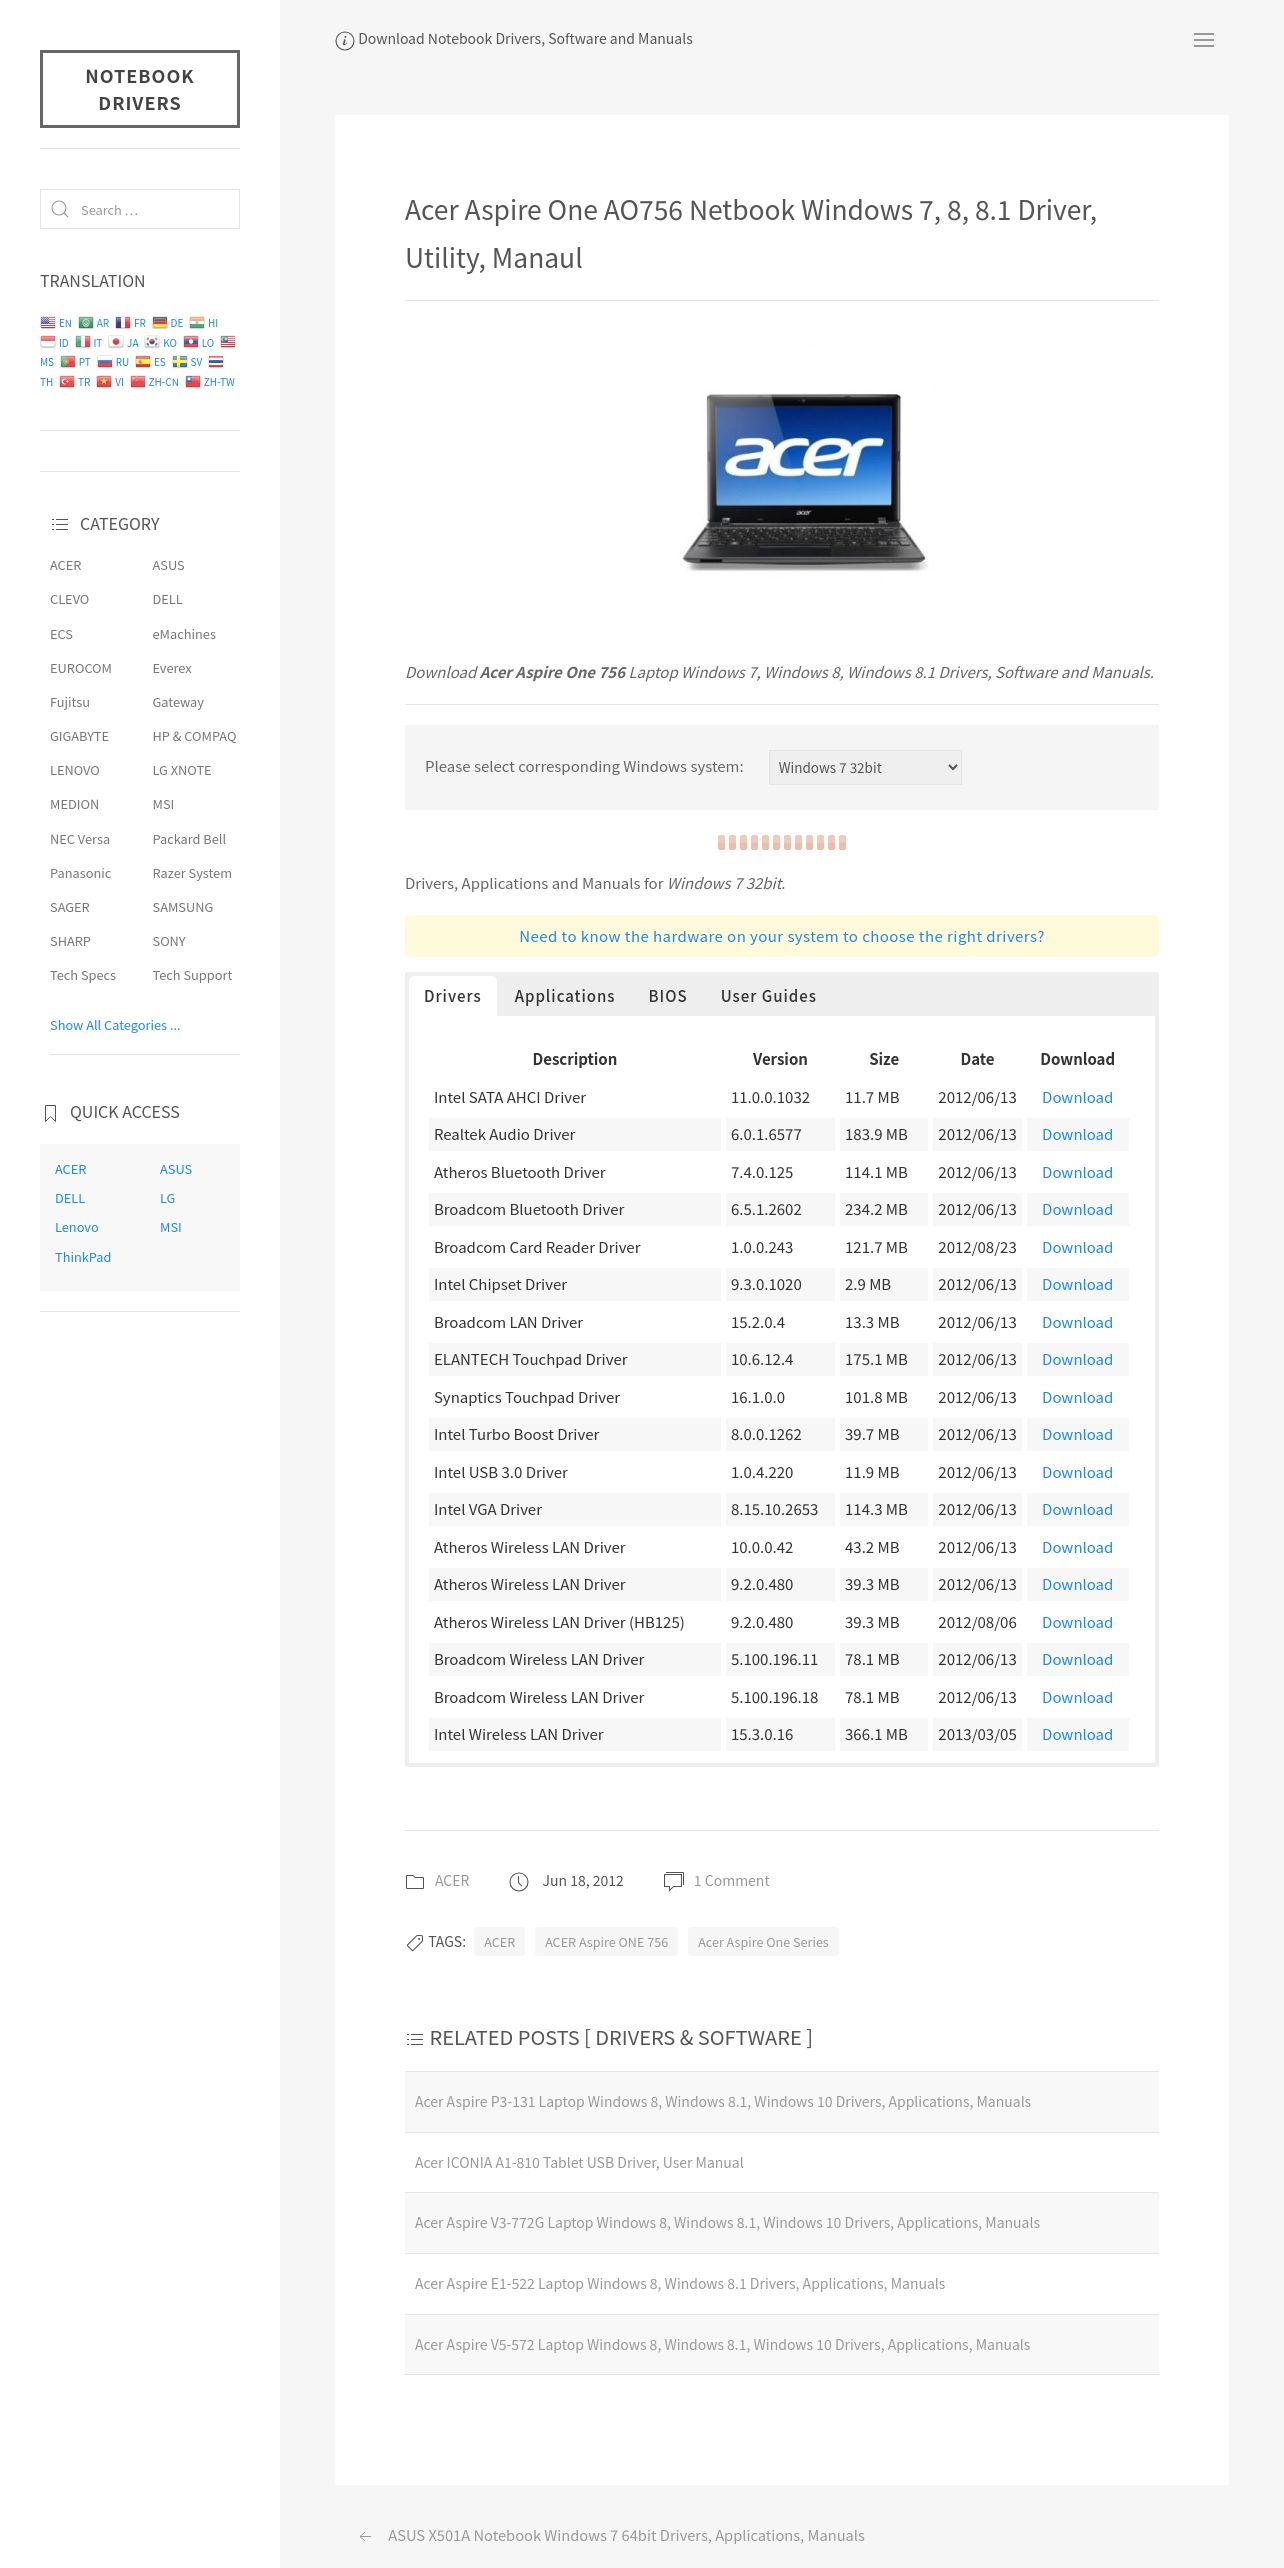Image resolution: width=1284 pixels, height=2568 pixels.
Task: Open the ASUS category link
Action: coord(168,565)
